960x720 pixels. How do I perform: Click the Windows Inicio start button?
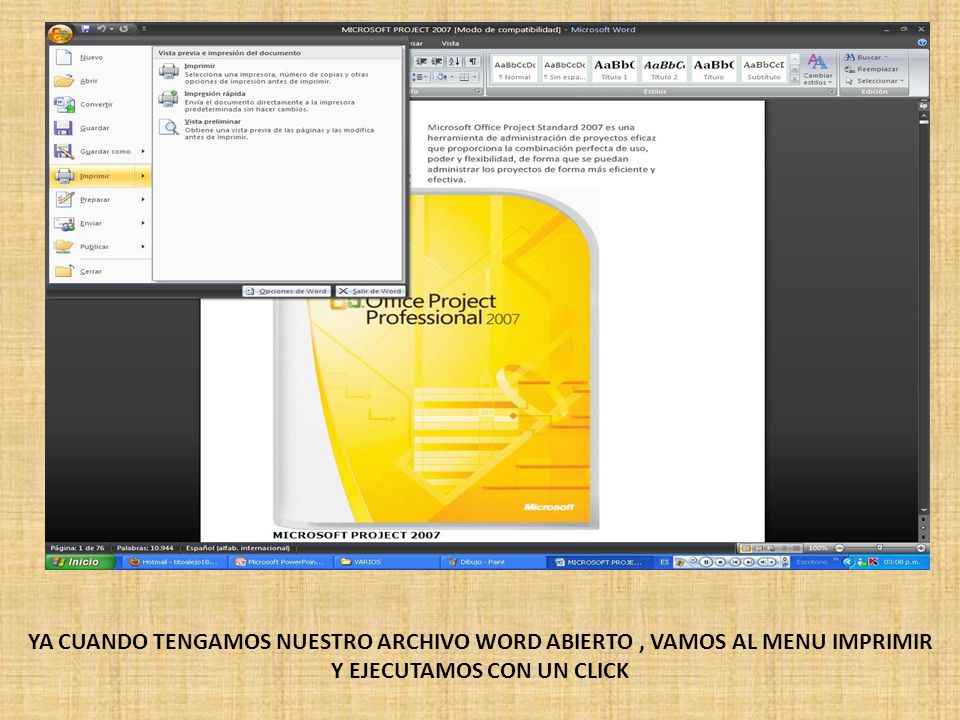pyautogui.click(x=80, y=562)
